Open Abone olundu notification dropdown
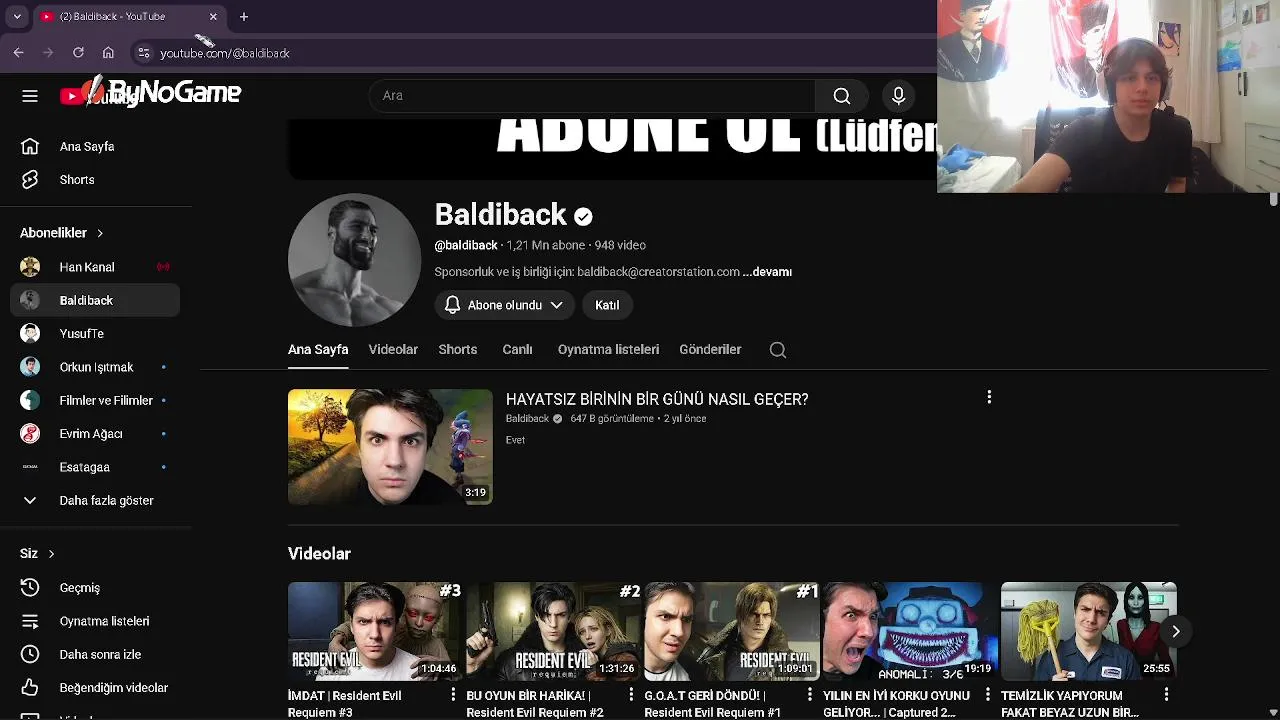 coord(504,305)
